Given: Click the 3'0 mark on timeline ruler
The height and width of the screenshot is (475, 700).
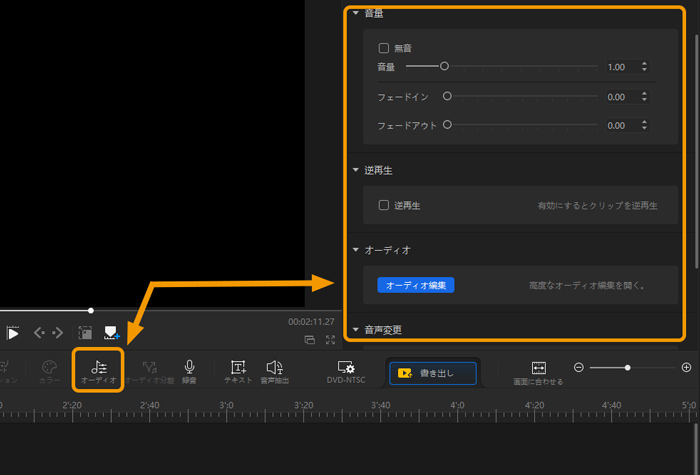Looking at the screenshot, I should pyautogui.click(x=226, y=405).
